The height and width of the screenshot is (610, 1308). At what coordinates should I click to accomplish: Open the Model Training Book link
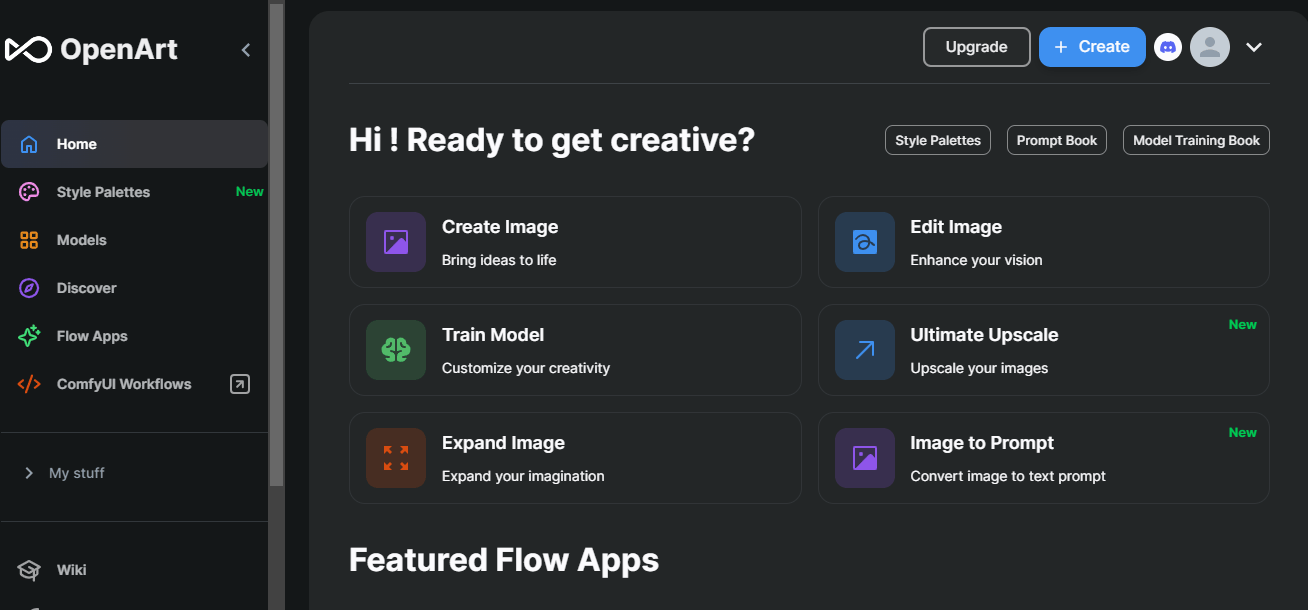[1196, 140]
